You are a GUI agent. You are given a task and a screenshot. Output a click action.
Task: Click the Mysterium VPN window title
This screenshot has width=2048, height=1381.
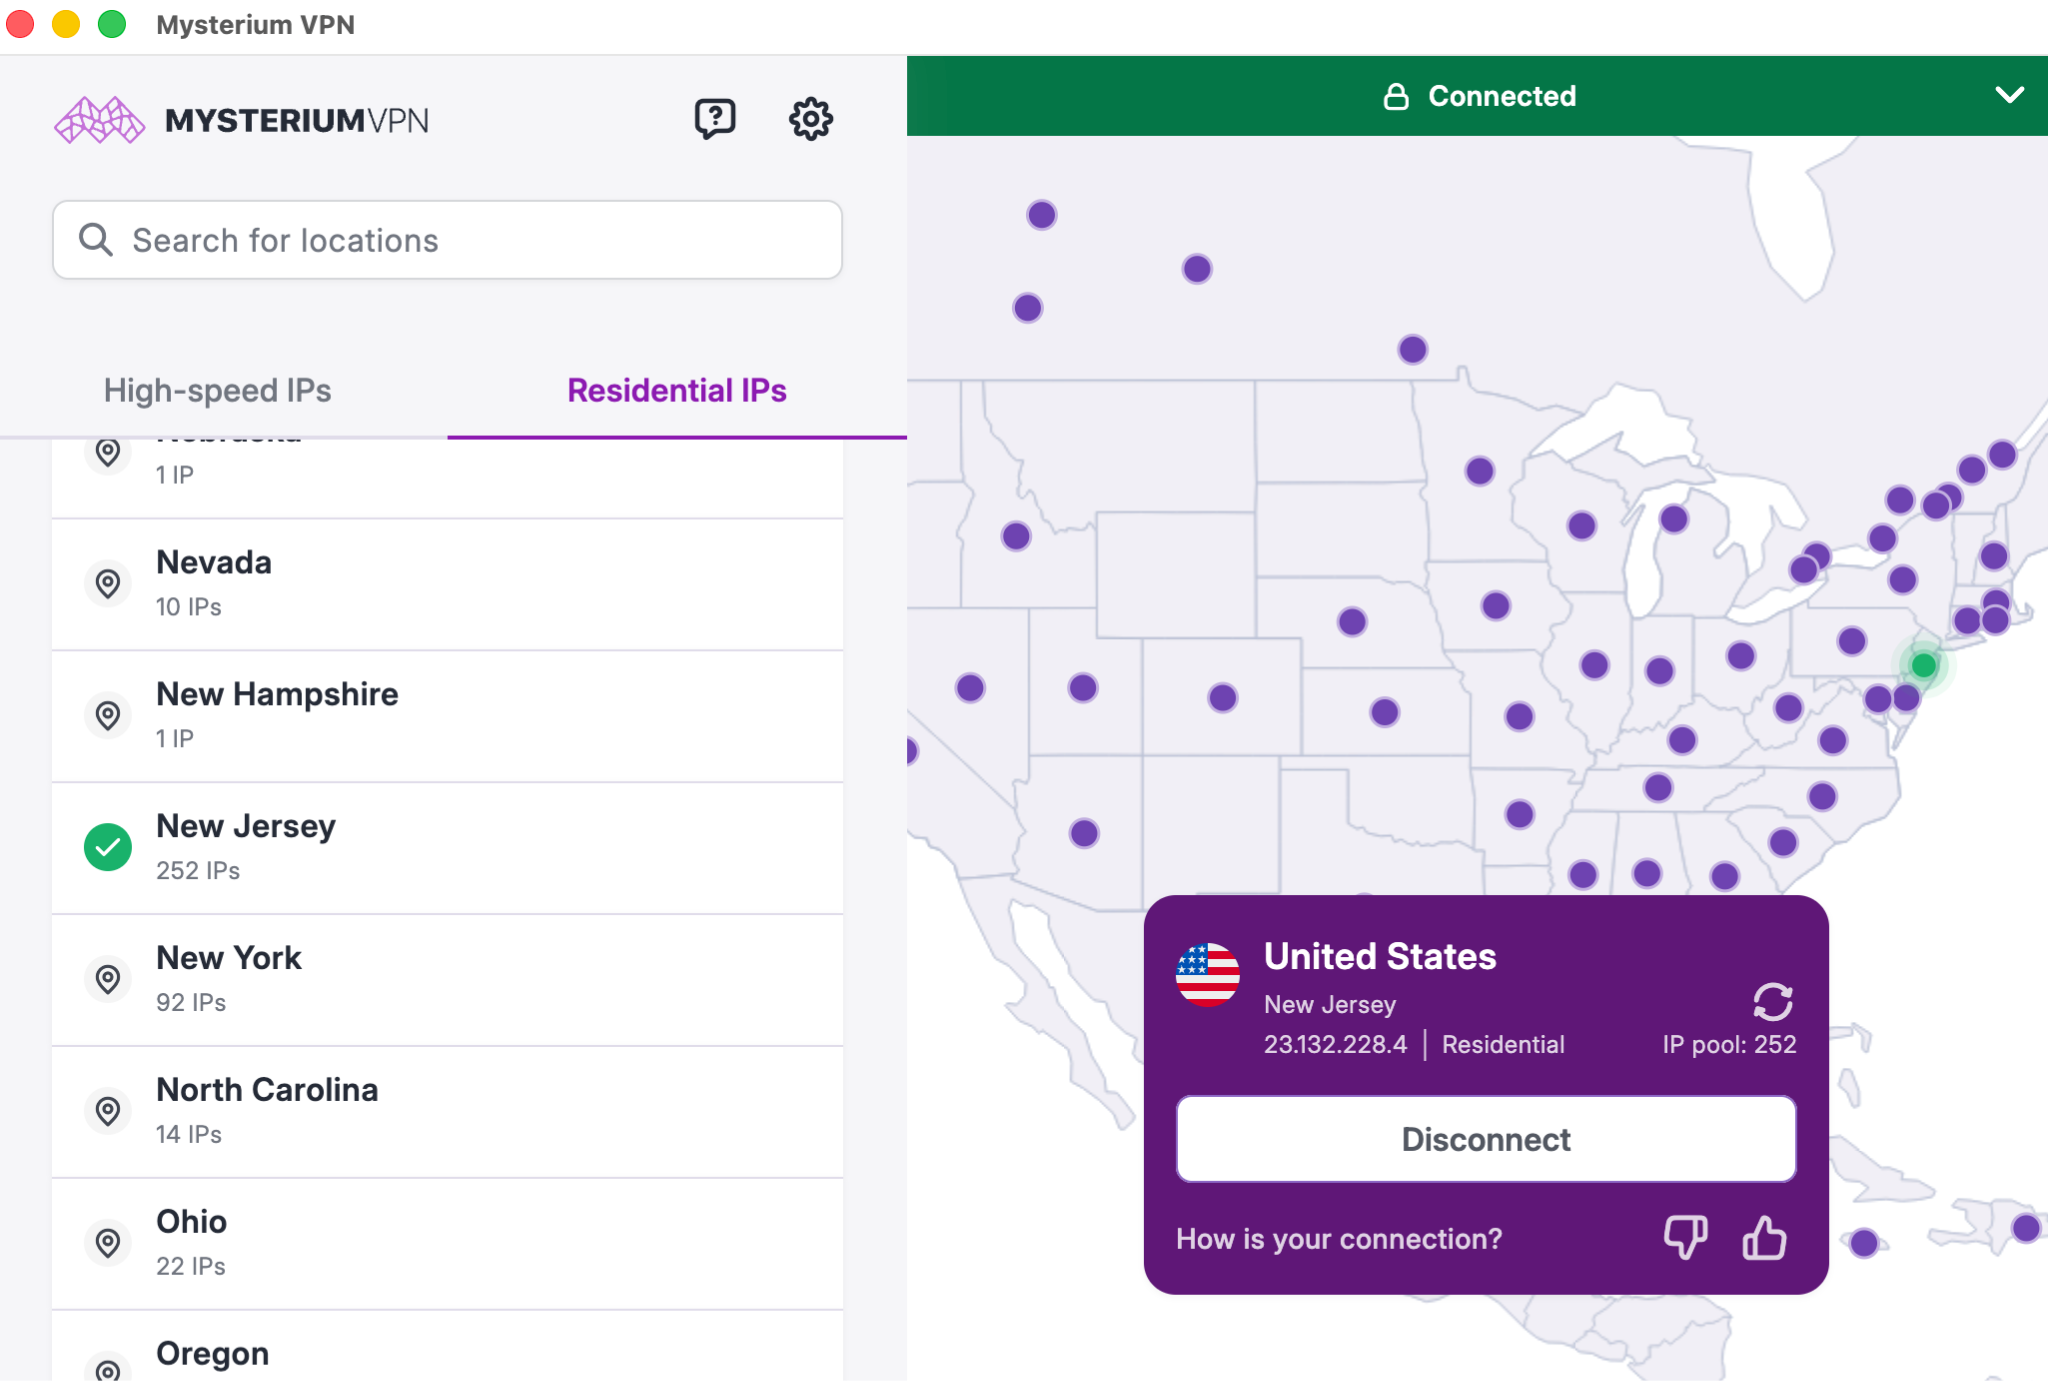pyautogui.click(x=255, y=24)
